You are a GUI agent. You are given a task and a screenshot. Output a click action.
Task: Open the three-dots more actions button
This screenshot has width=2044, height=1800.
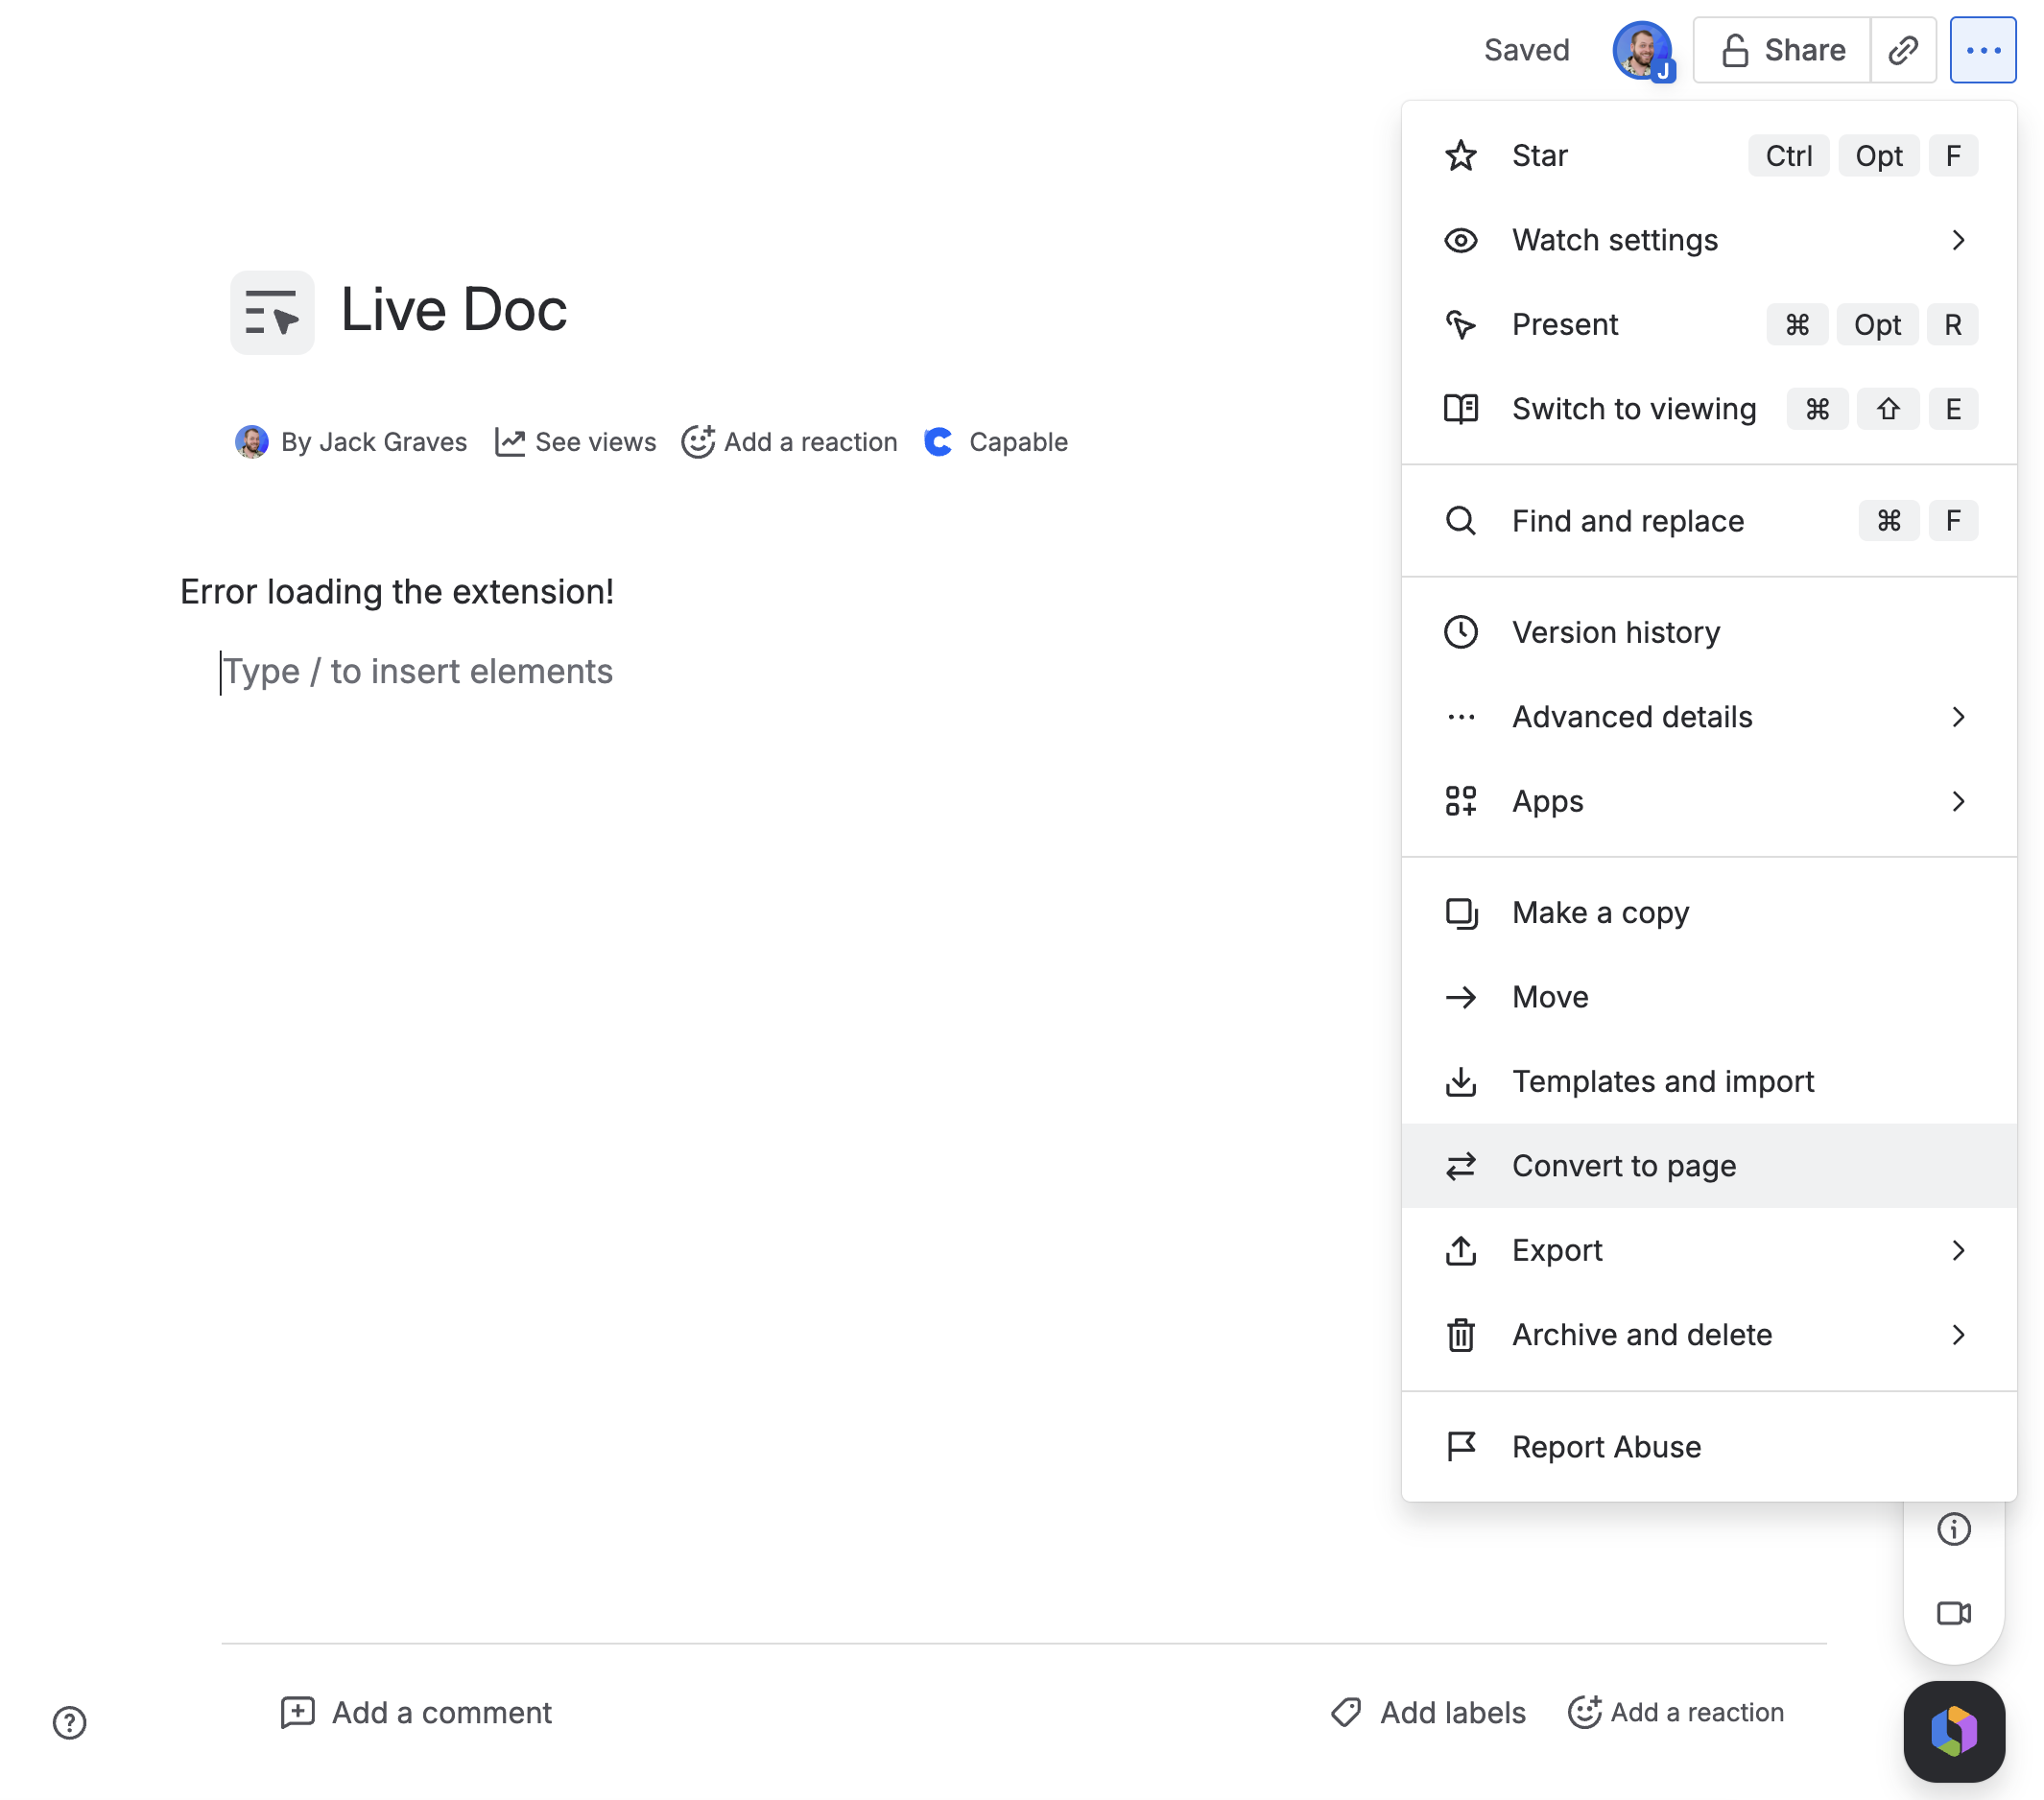click(1982, 50)
